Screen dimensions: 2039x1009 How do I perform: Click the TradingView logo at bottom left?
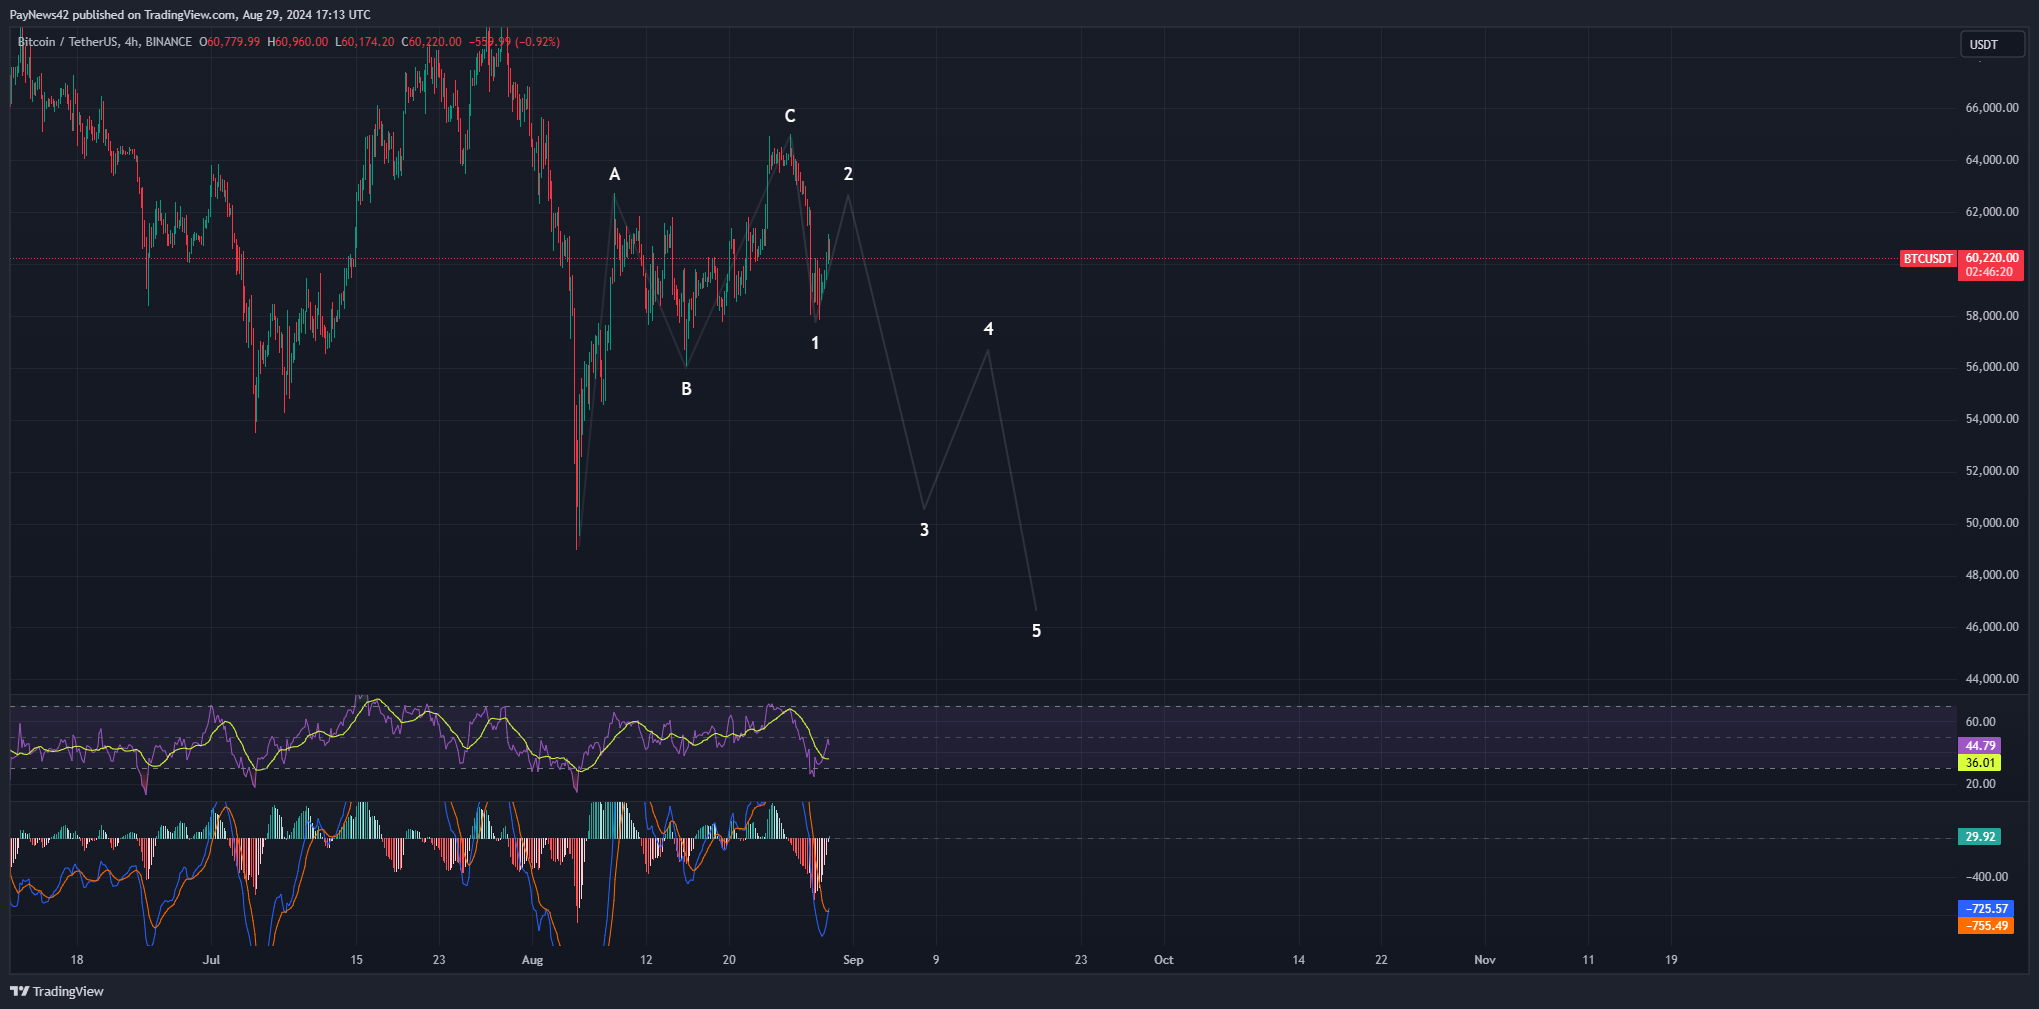pos(57,991)
